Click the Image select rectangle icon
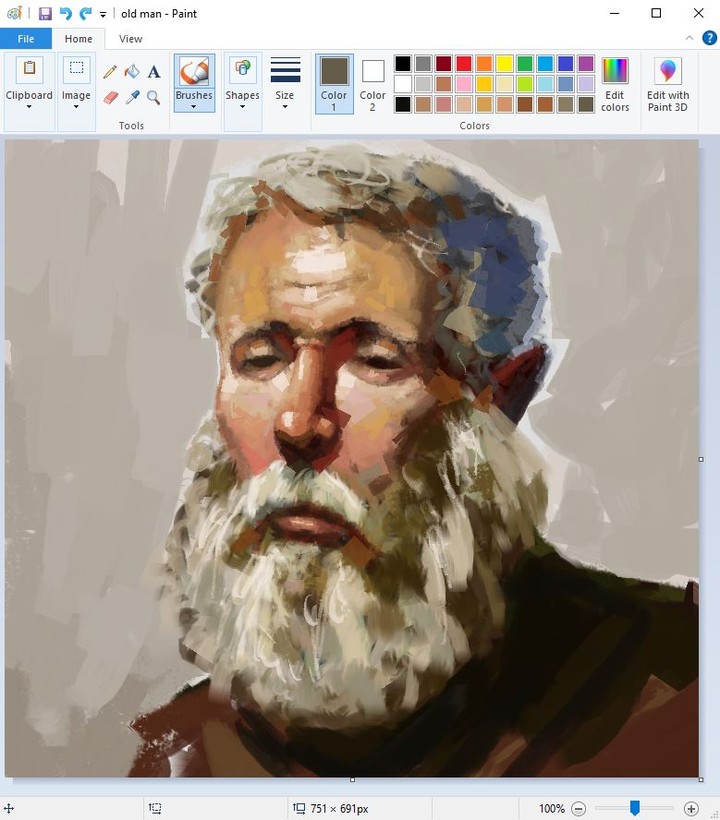The image size is (720, 820). click(x=76, y=70)
